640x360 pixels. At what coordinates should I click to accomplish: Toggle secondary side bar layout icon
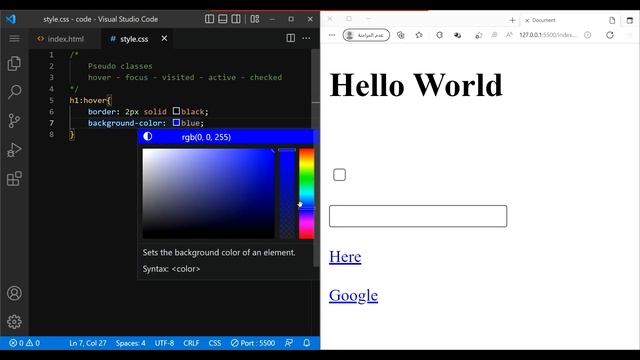pyautogui.click(x=236, y=19)
